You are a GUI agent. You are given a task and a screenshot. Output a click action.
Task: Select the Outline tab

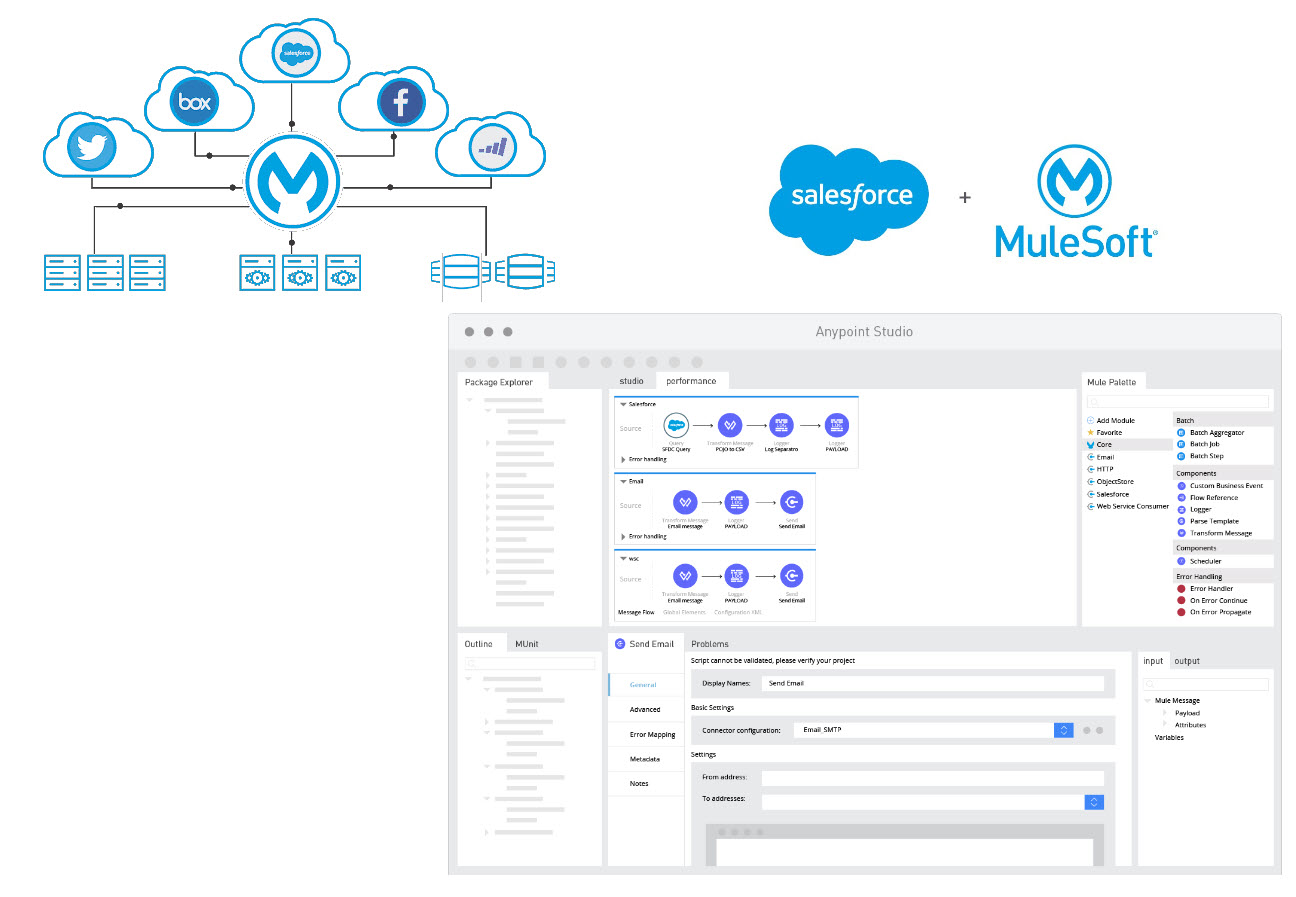click(x=479, y=644)
